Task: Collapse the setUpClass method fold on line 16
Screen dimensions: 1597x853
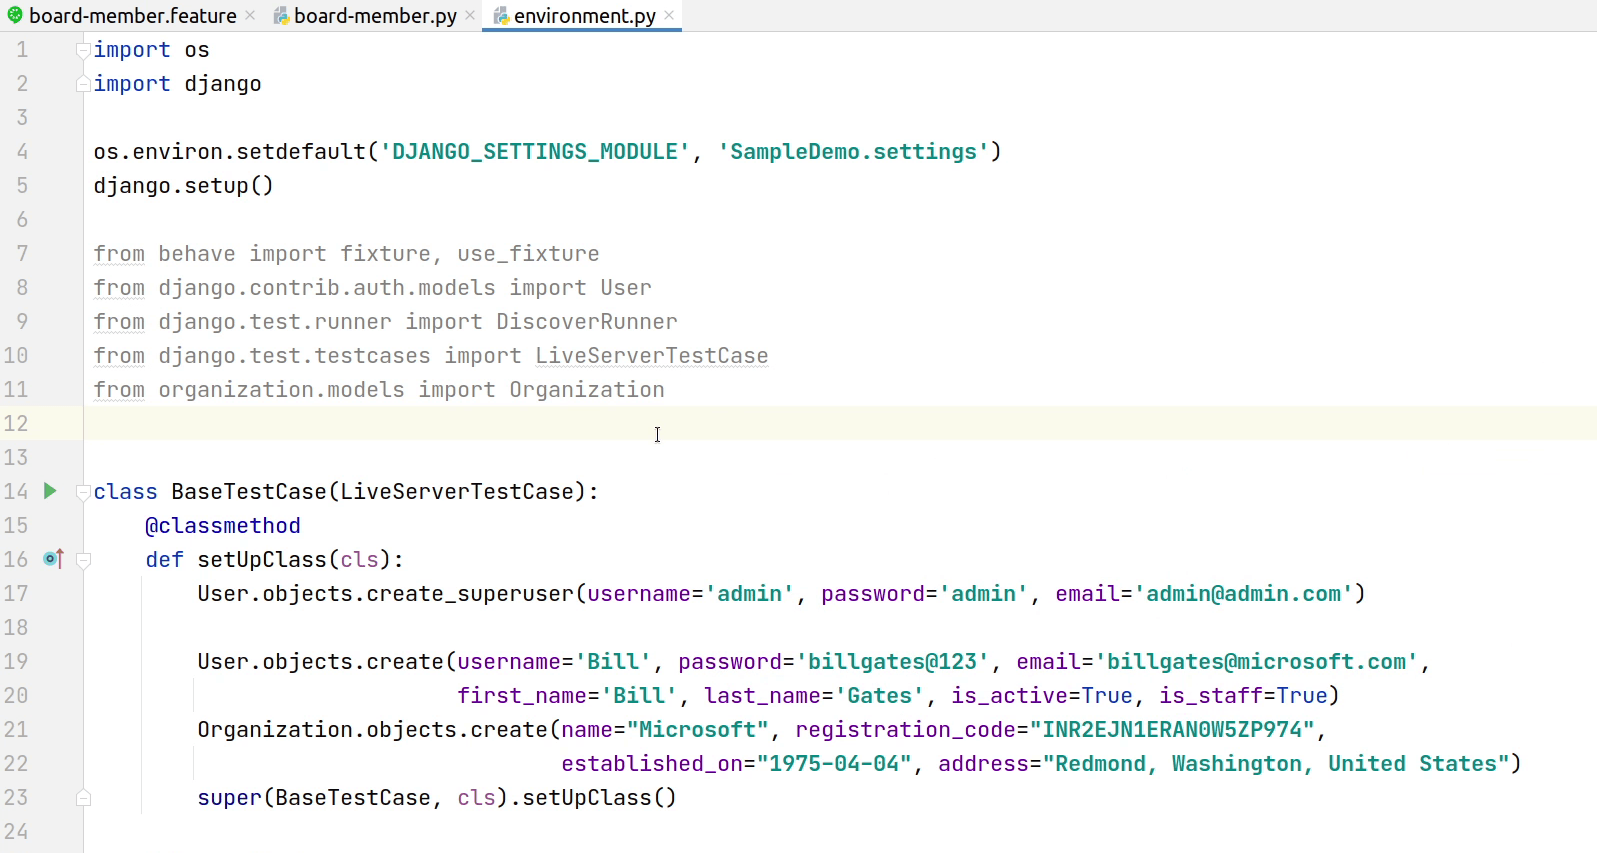Action: [x=84, y=560]
